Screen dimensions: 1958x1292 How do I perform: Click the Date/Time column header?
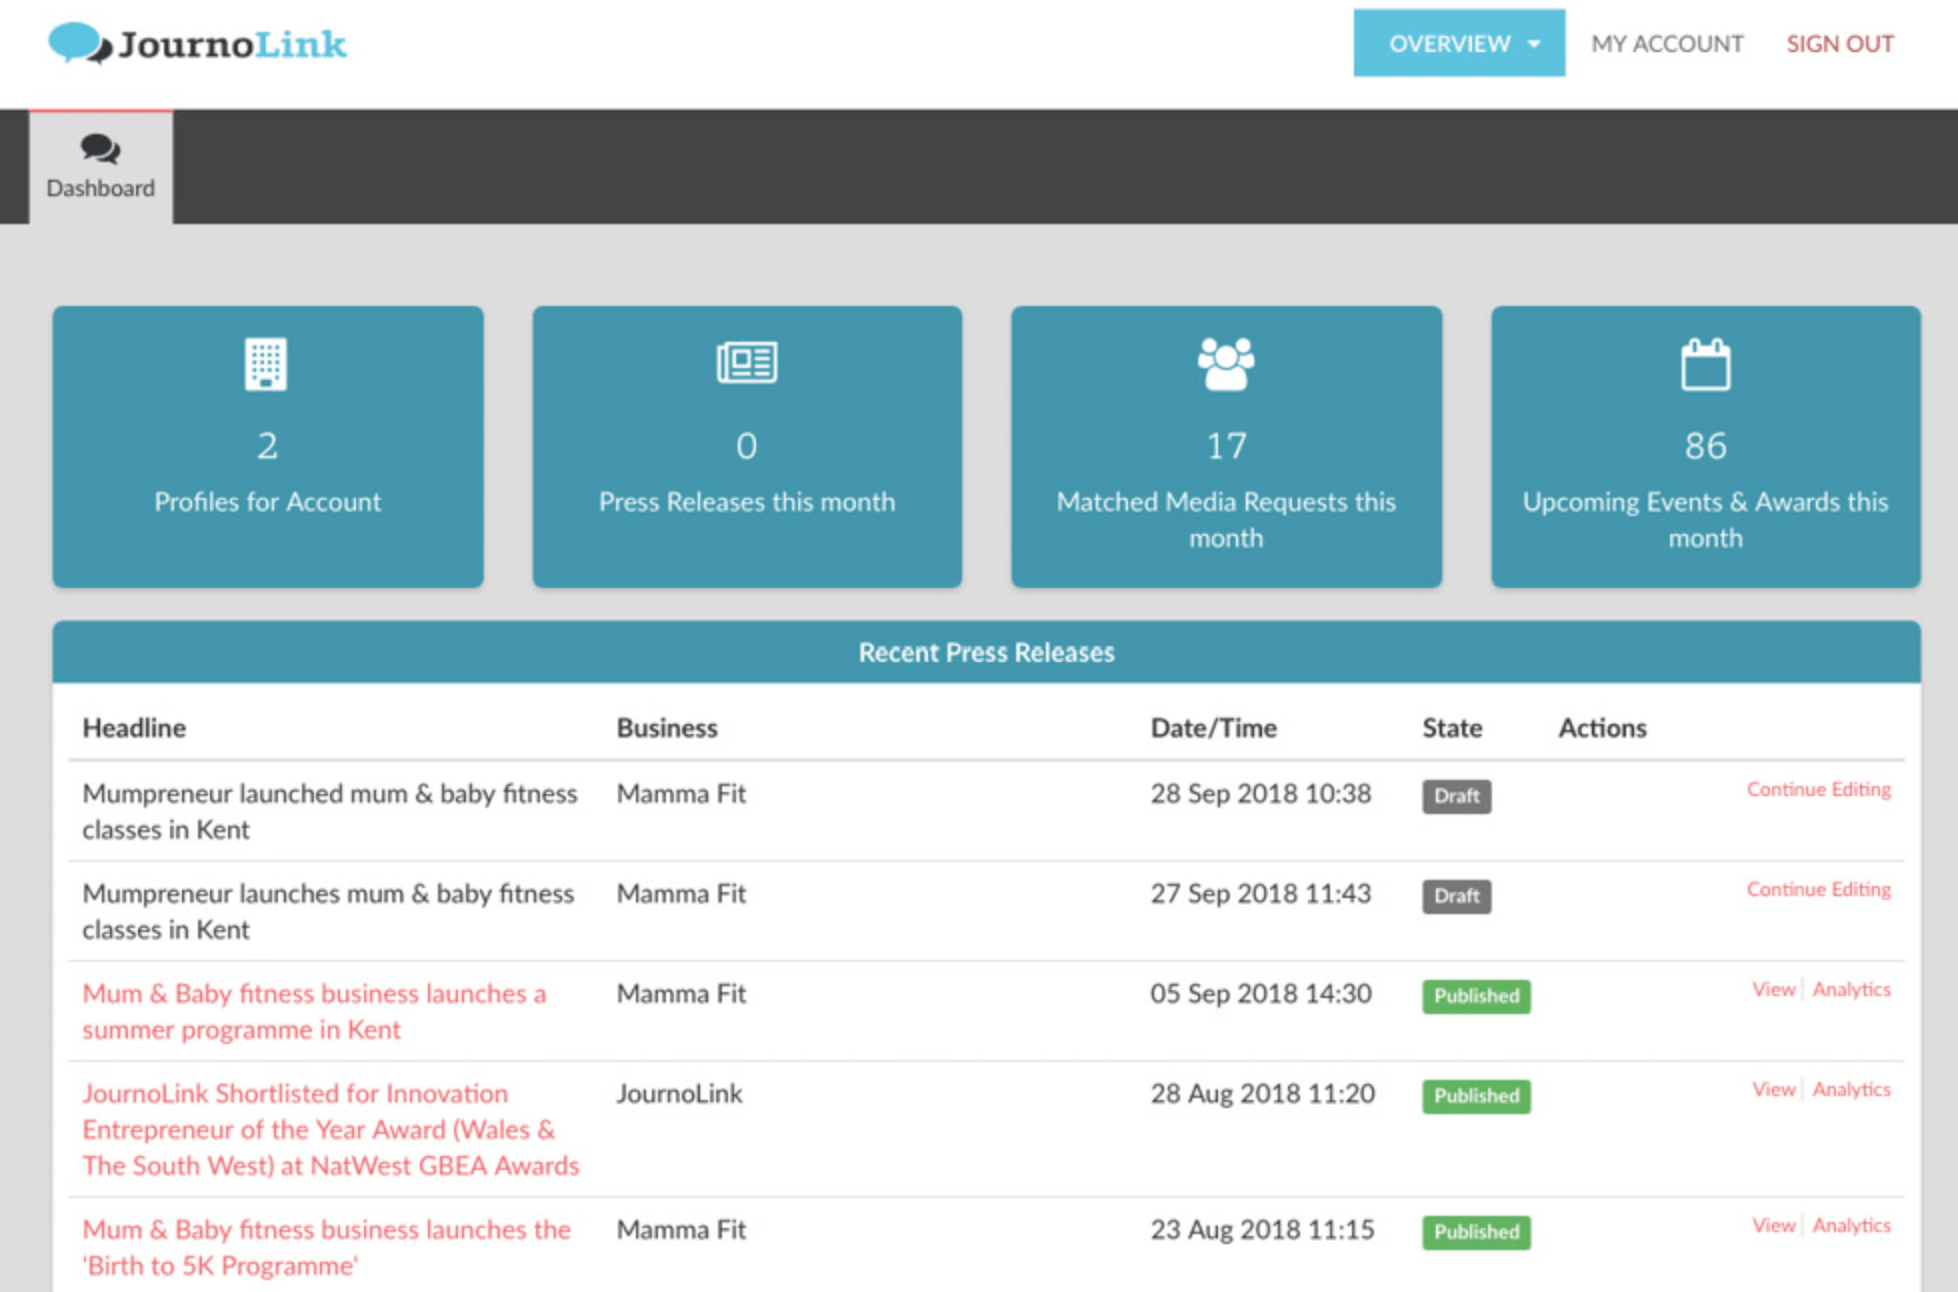pyautogui.click(x=1213, y=728)
